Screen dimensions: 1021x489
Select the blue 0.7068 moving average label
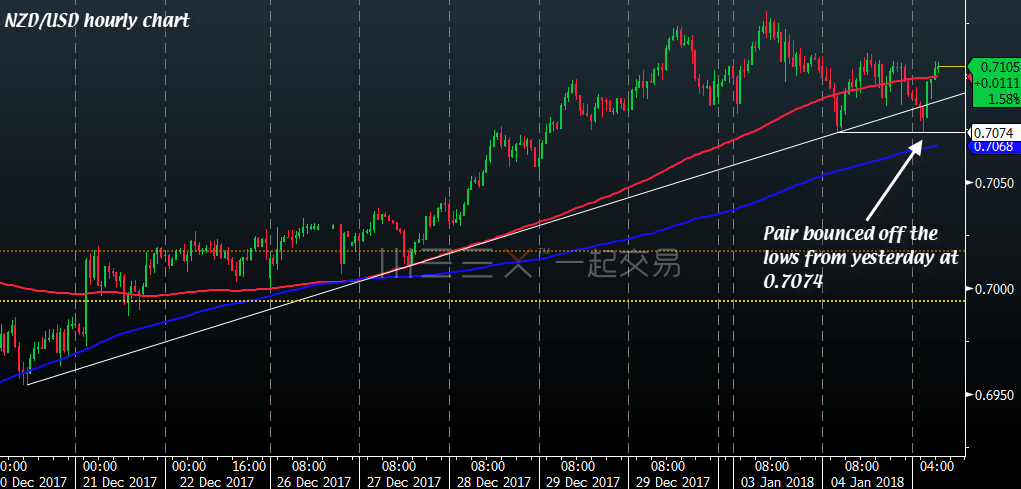pos(993,147)
